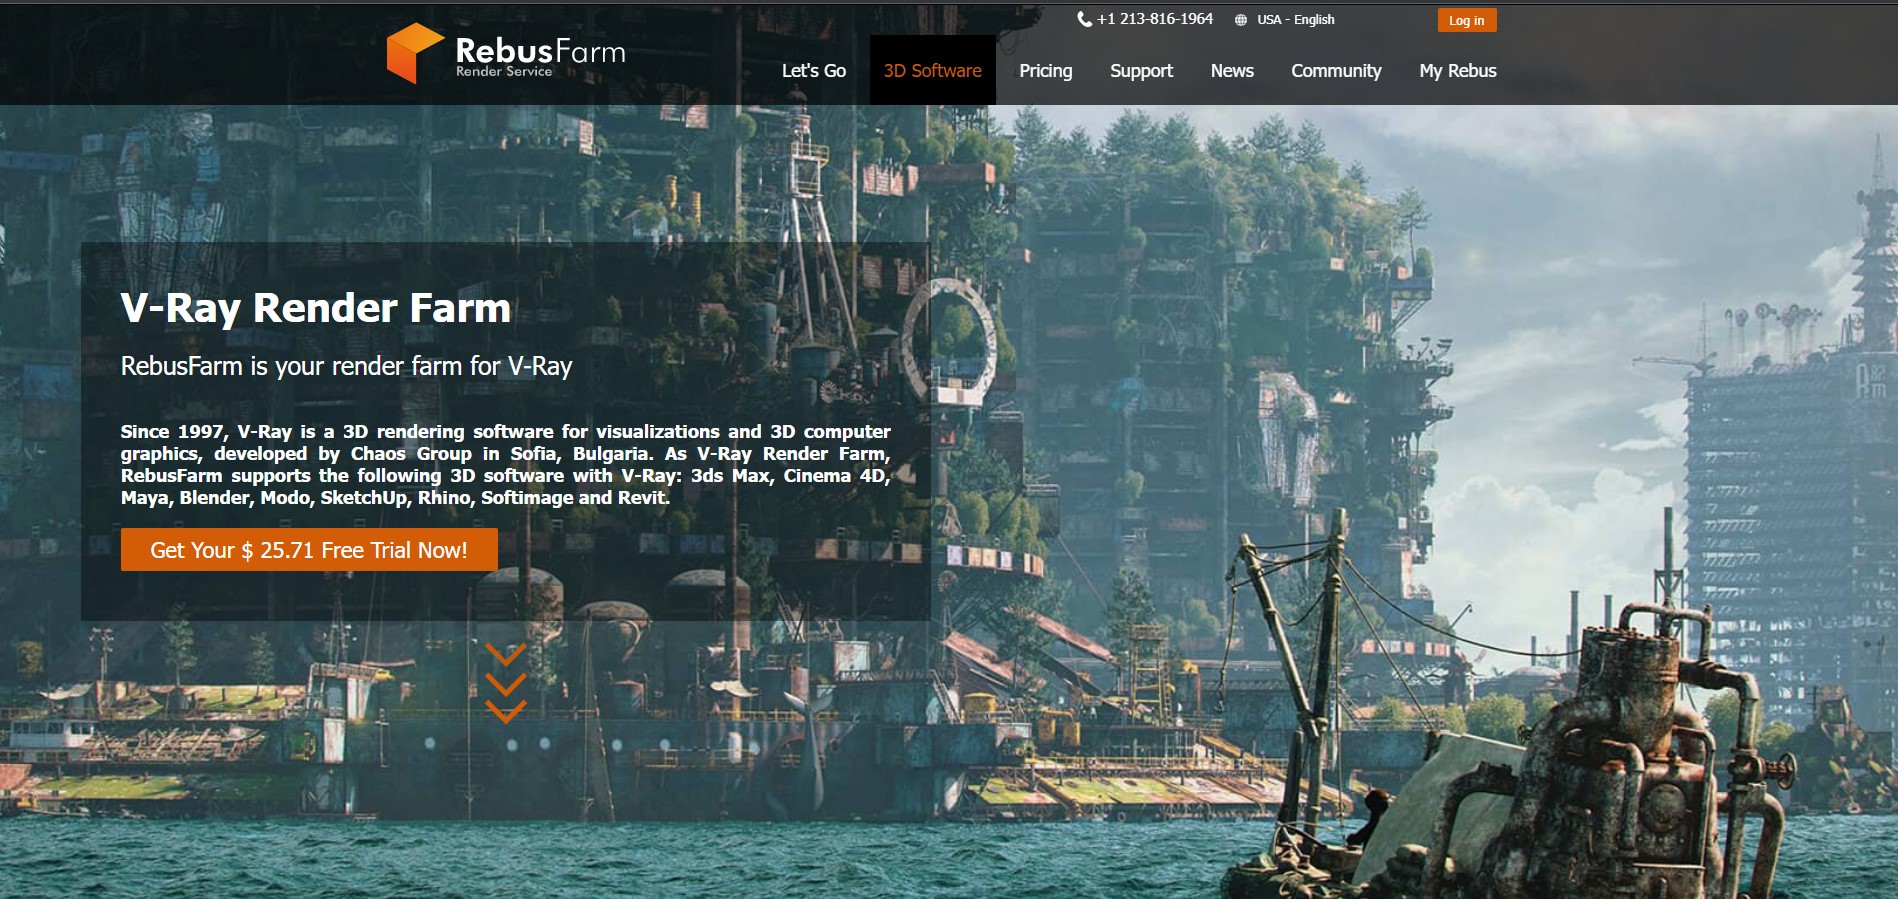Go to the News section
The width and height of the screenshot is (1898, 899).
point(1232,71)
